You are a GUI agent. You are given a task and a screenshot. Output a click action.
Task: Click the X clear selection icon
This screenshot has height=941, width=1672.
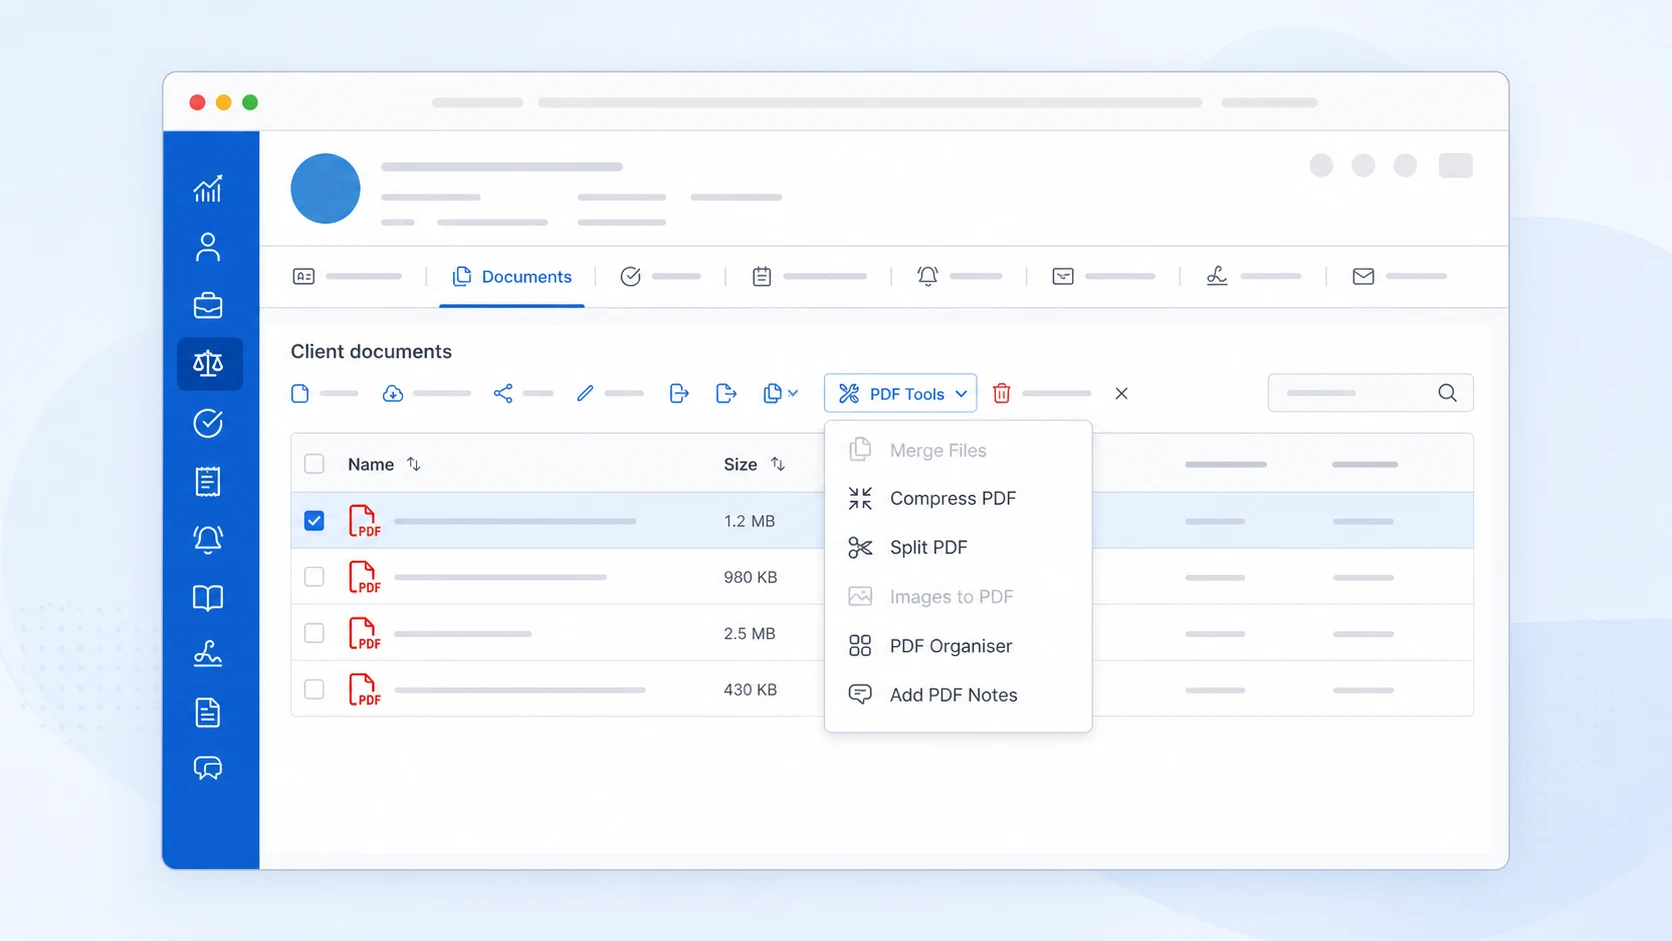1121,393
